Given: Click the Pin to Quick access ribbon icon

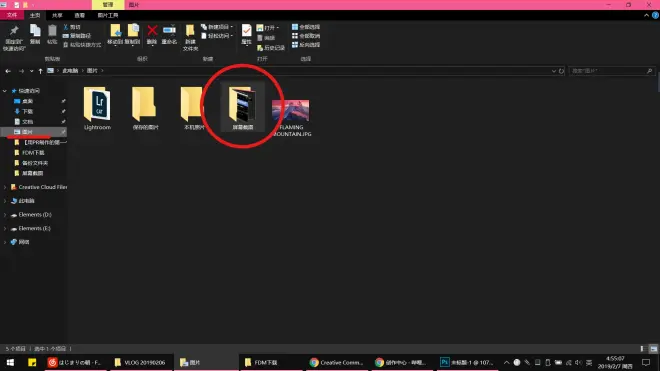Looking at the screenshot, I should pos(14,32).
